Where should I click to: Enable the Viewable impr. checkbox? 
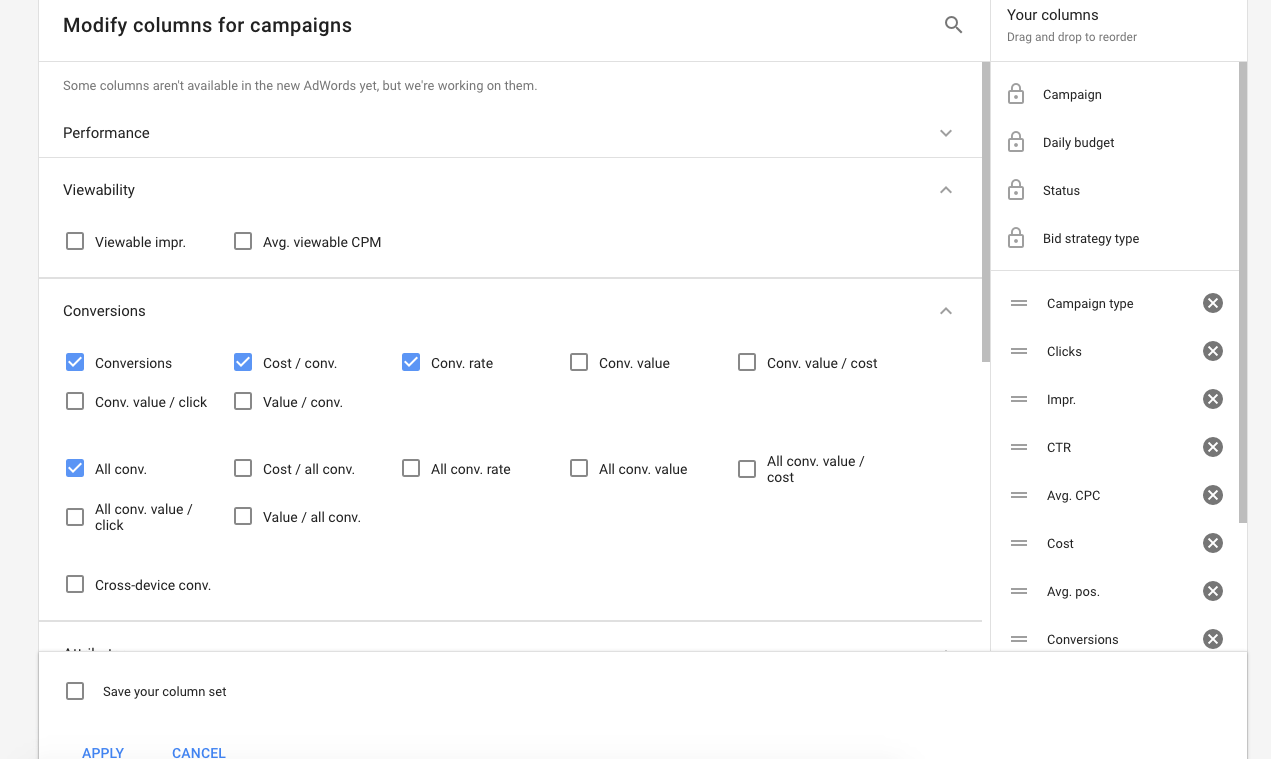(x=75, y=241)
